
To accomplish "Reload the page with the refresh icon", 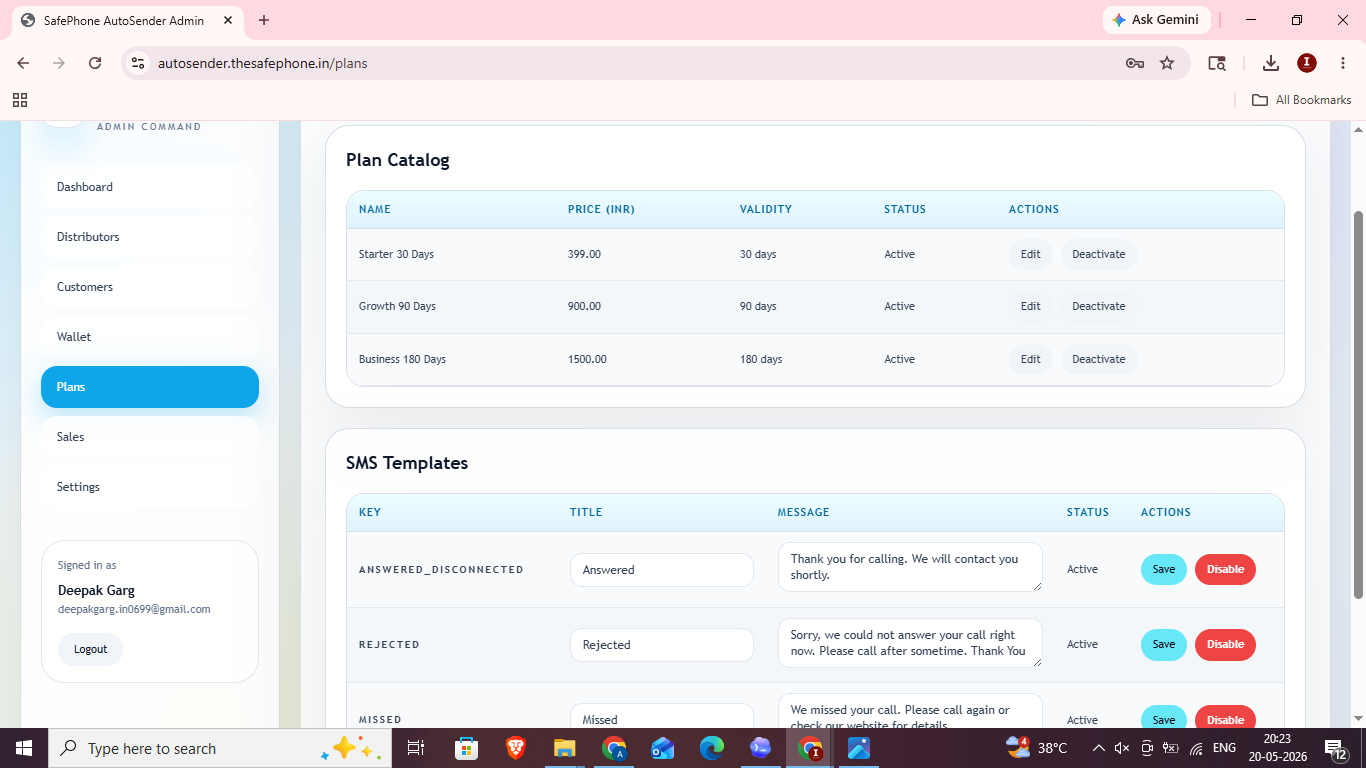I will point(95,63).
